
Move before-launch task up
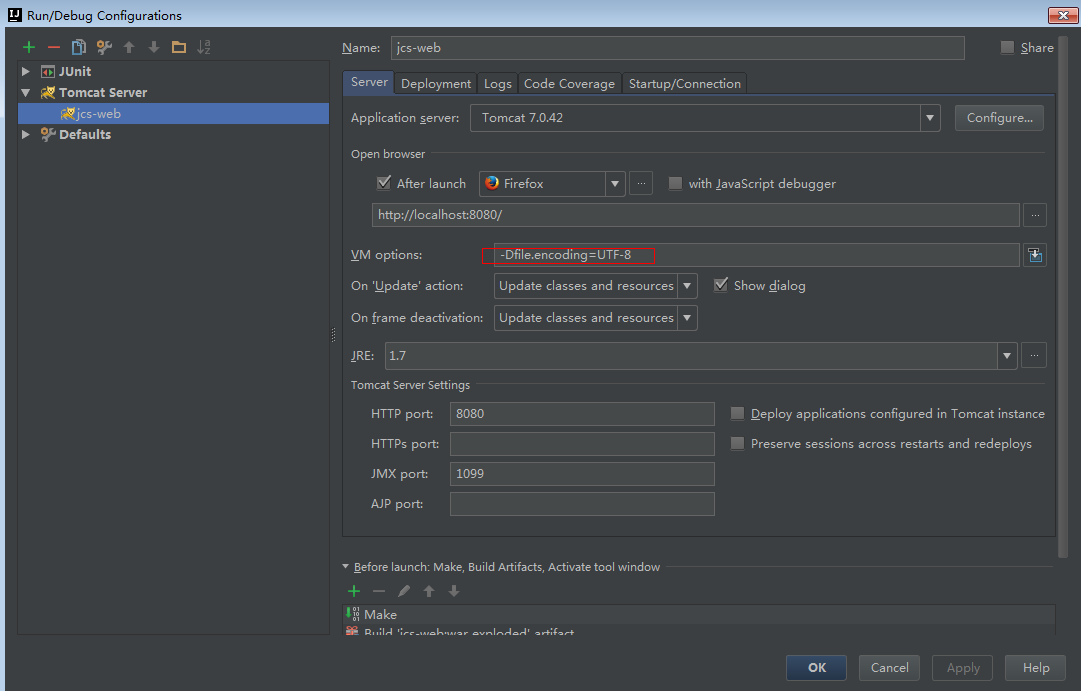tap(429, 591)
